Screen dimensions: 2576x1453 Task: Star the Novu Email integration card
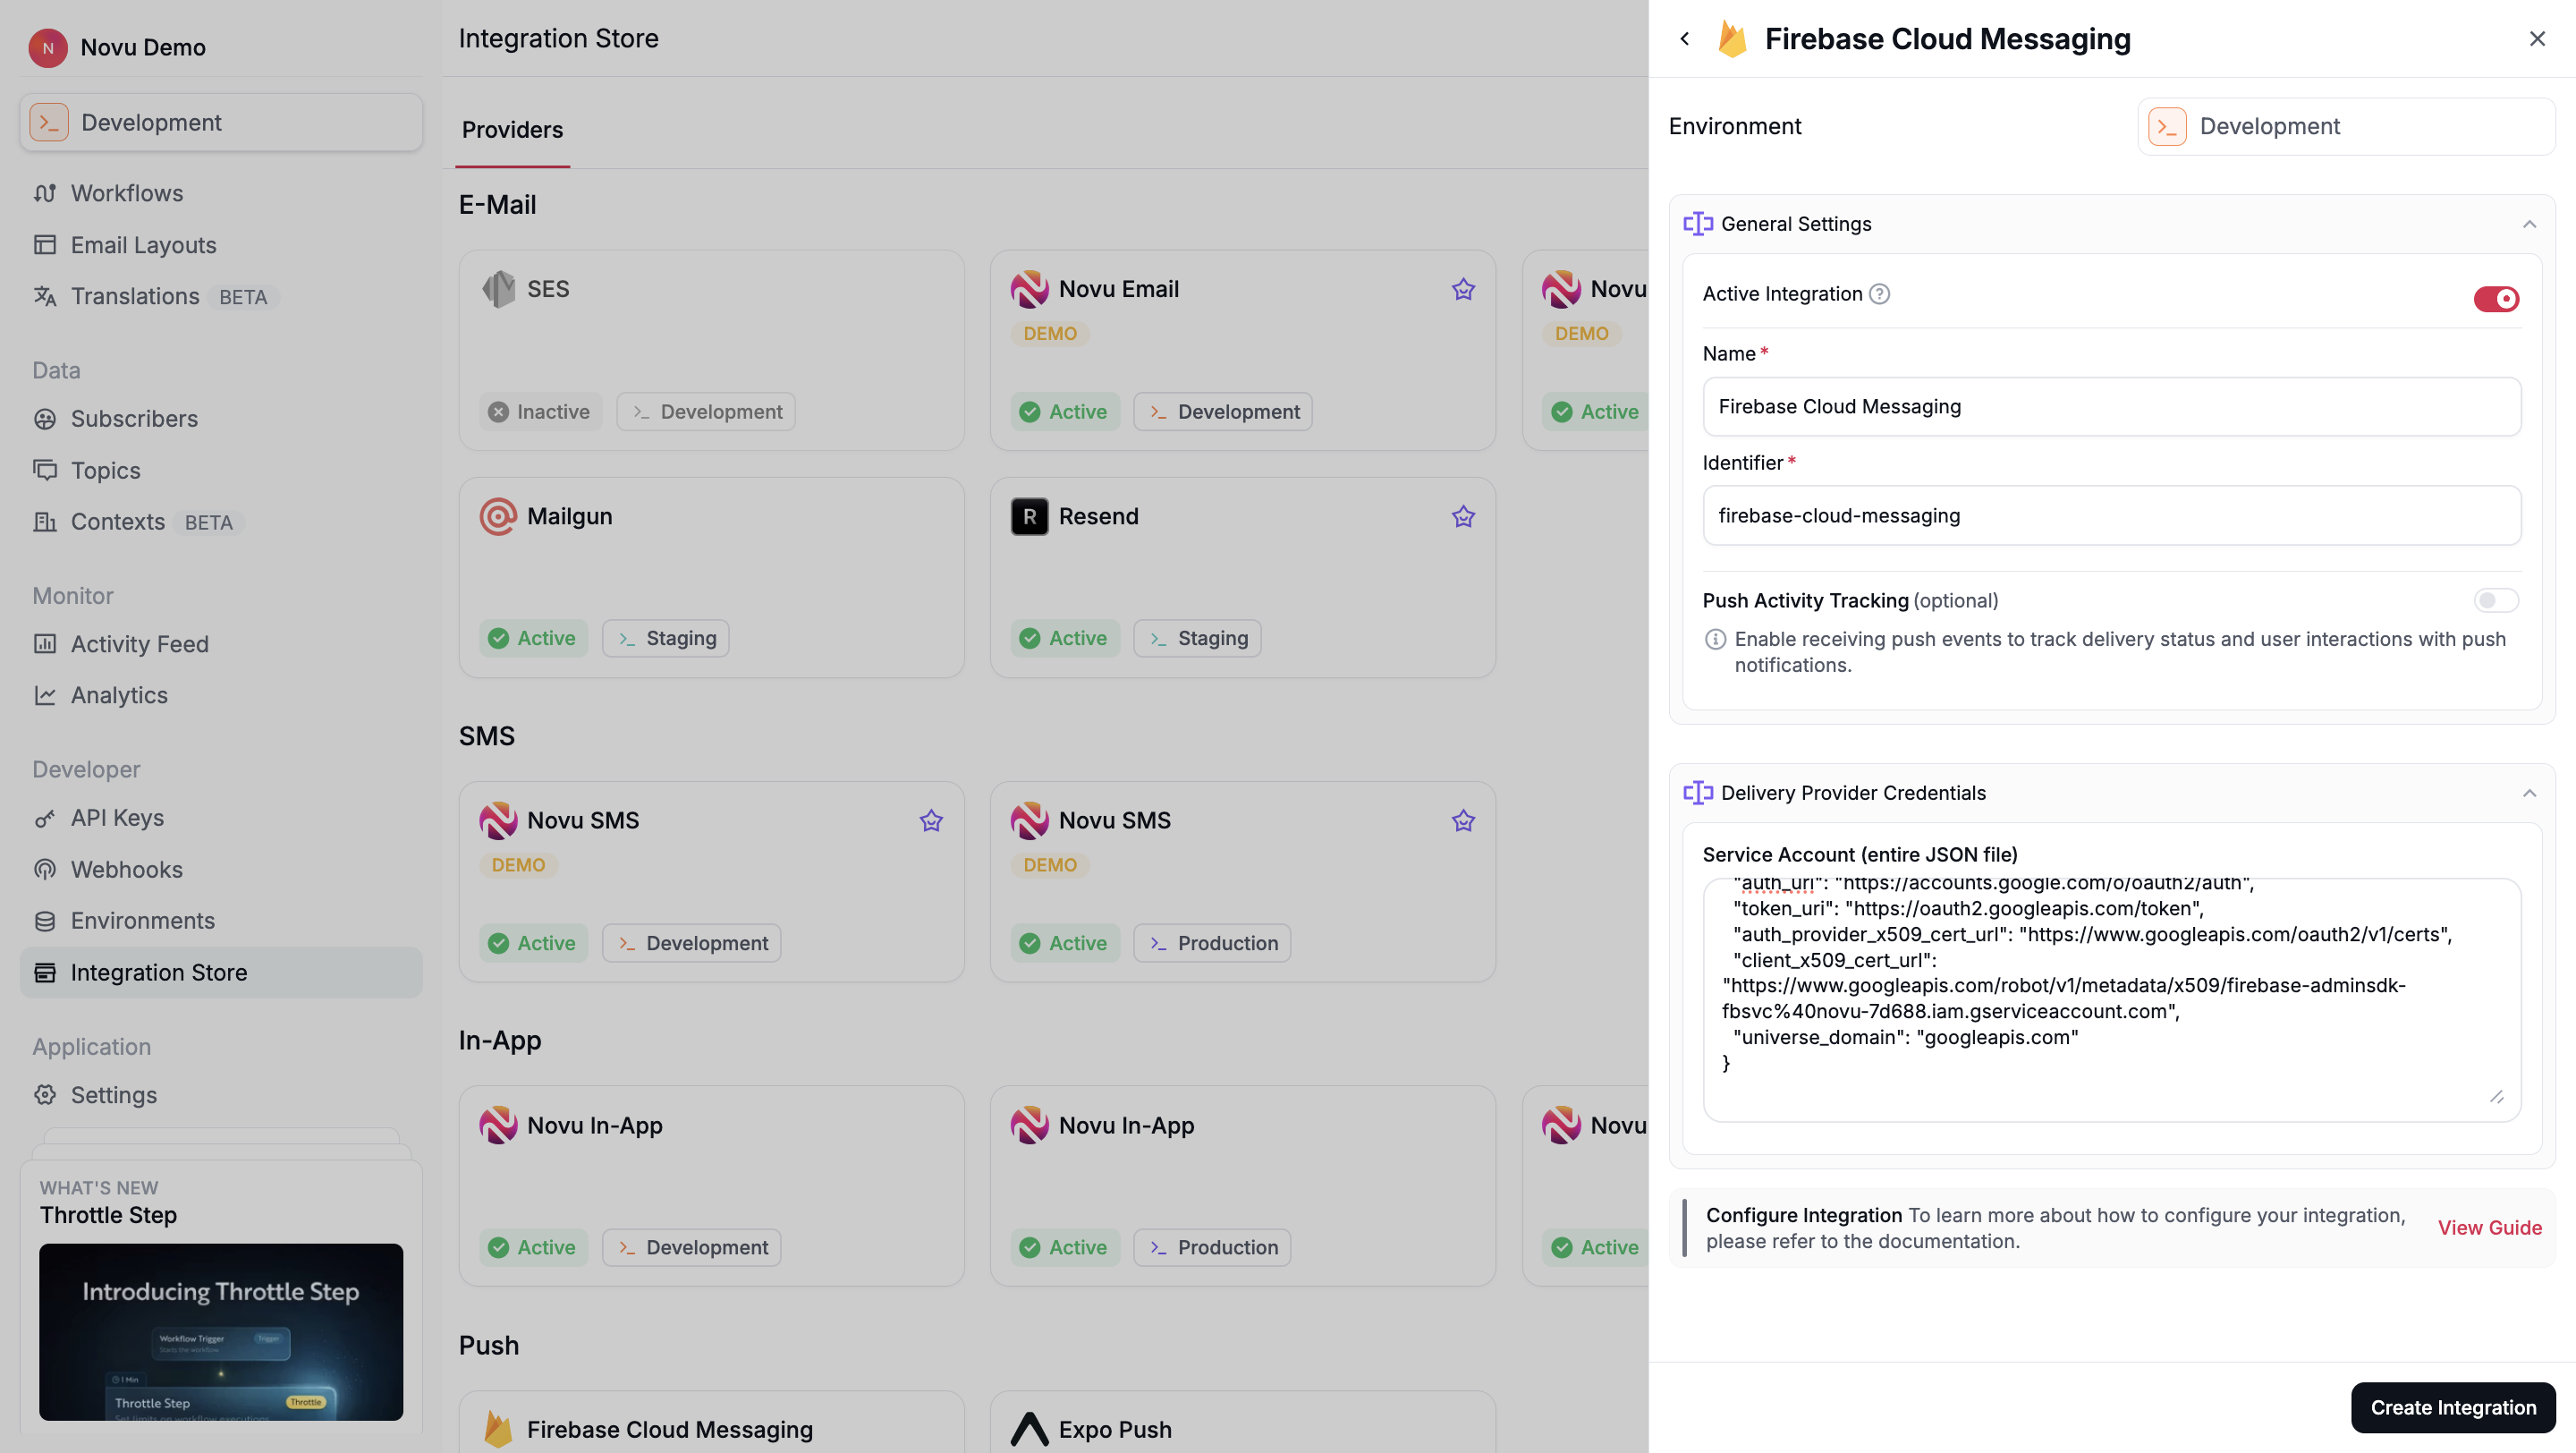1463,289
